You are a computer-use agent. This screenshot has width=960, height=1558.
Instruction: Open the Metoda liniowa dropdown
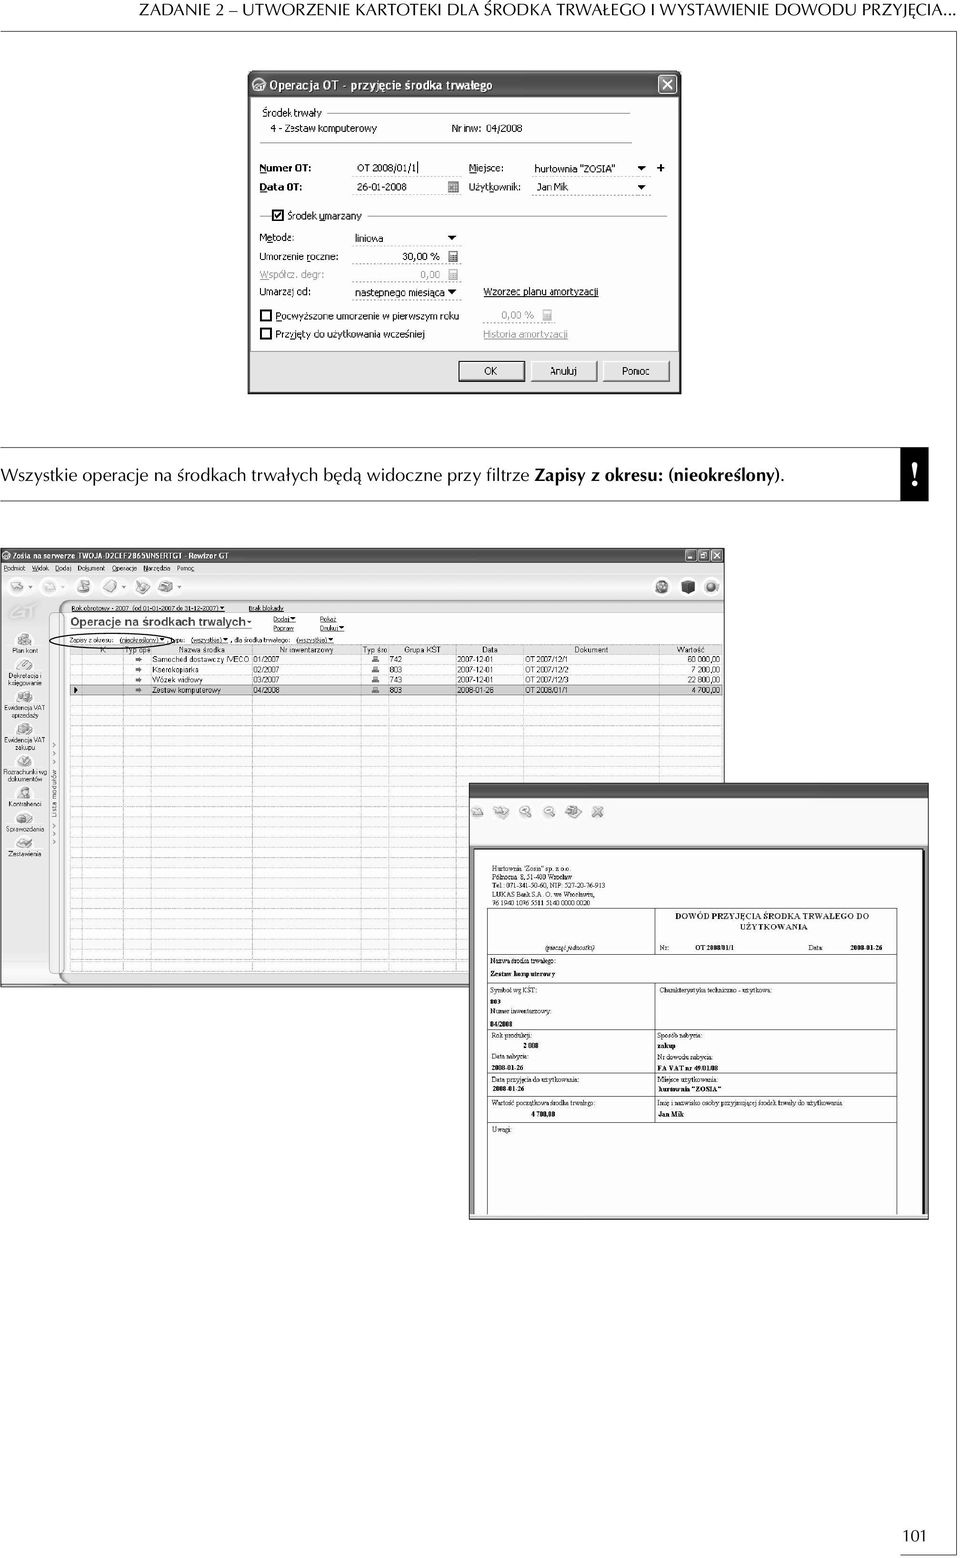(452, 238)
